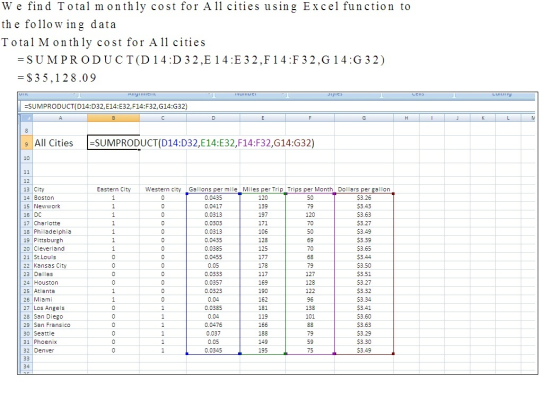The height and width of the screenshot is (407, 560).
Task: Select row 13 header
Action: pyautogui.click(x=26, y=189)
